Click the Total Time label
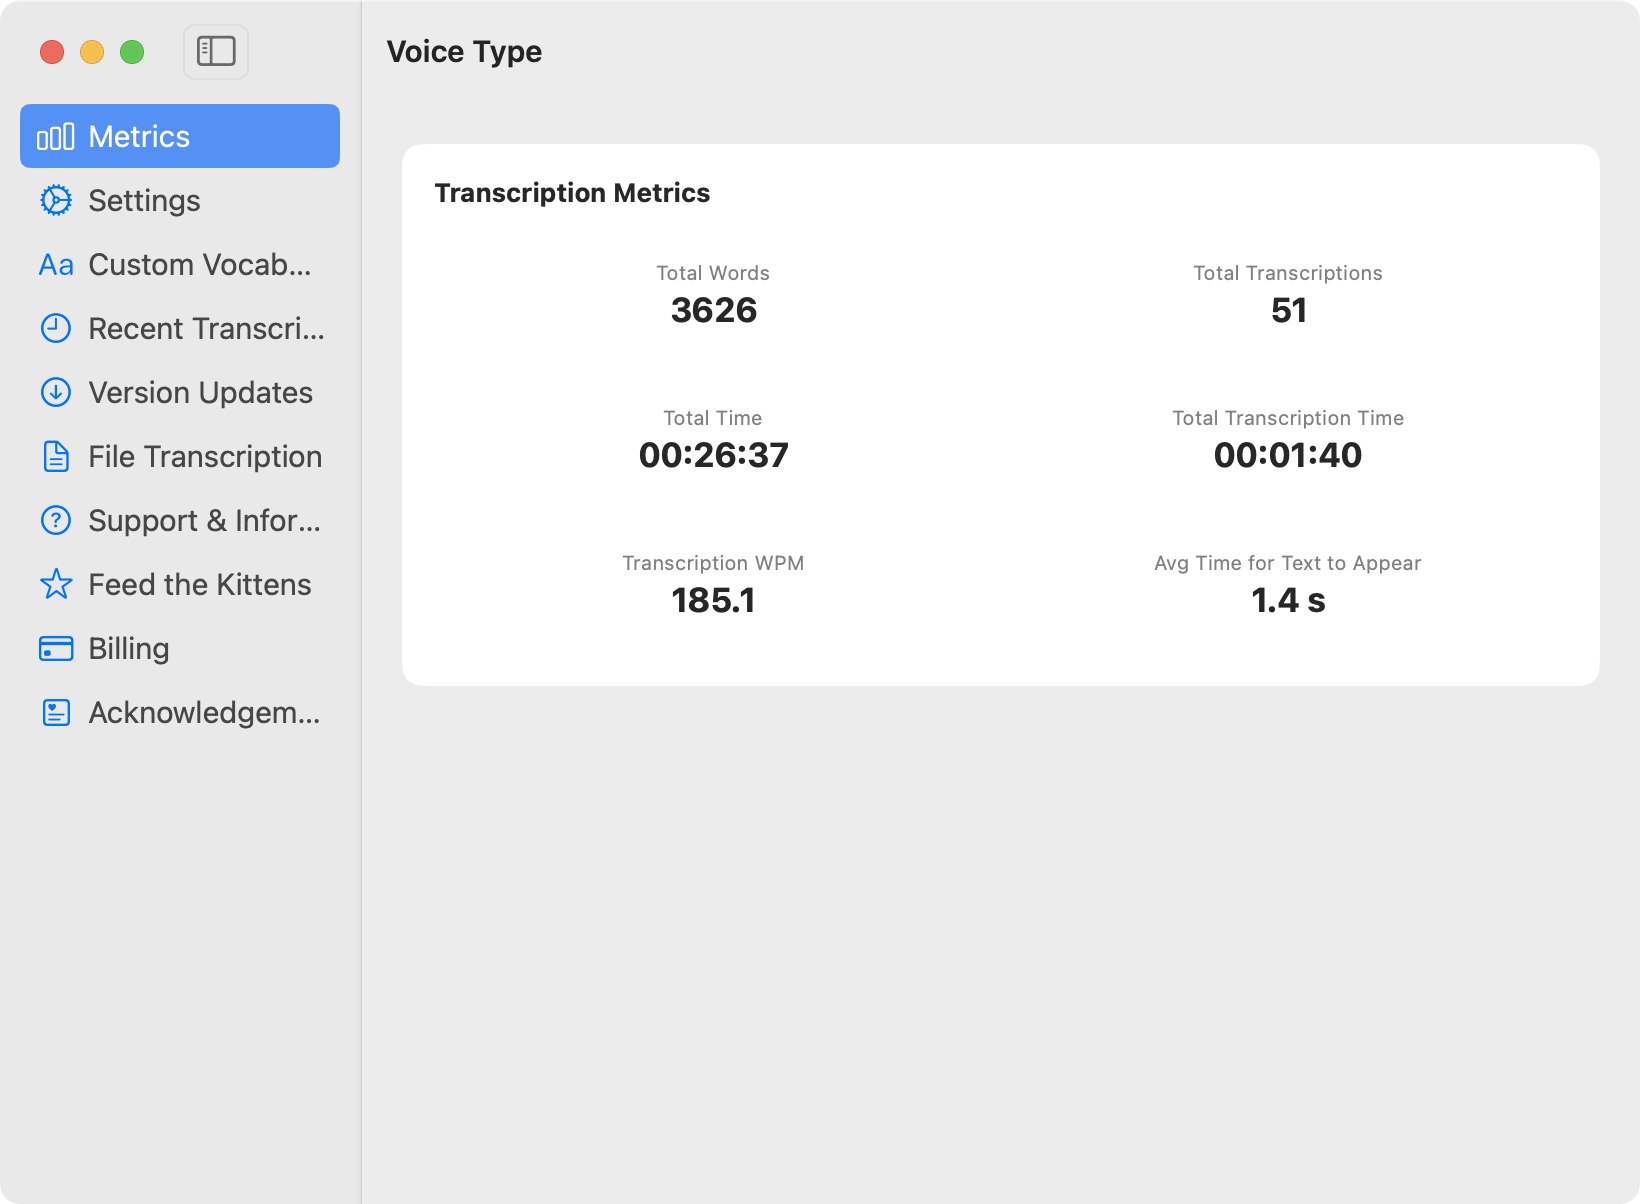Screen dimensions: 1640x1204 pos(713,418)
